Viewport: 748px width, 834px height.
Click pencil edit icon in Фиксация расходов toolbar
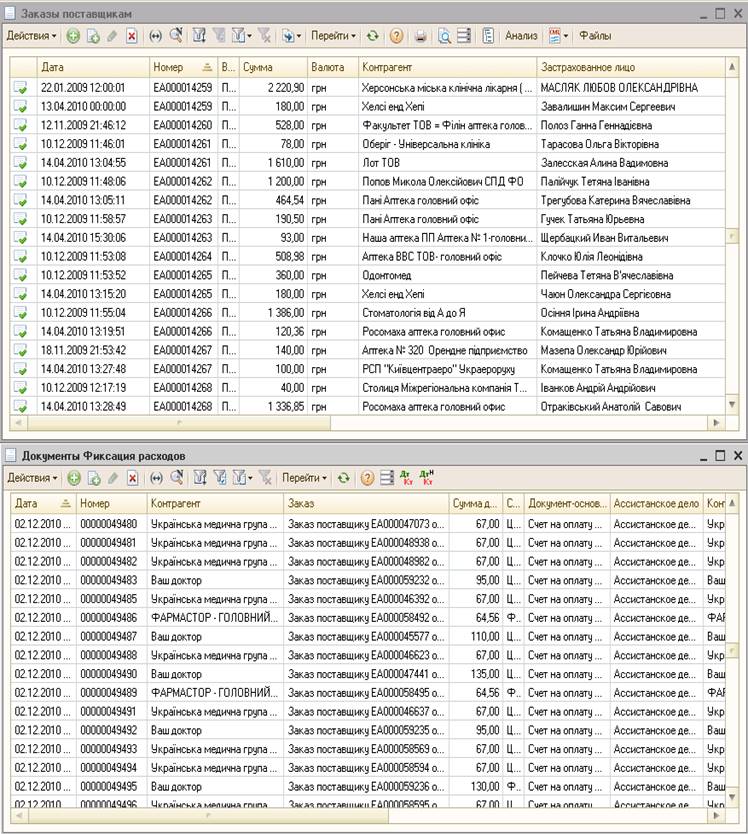click(x=113, y=478)
